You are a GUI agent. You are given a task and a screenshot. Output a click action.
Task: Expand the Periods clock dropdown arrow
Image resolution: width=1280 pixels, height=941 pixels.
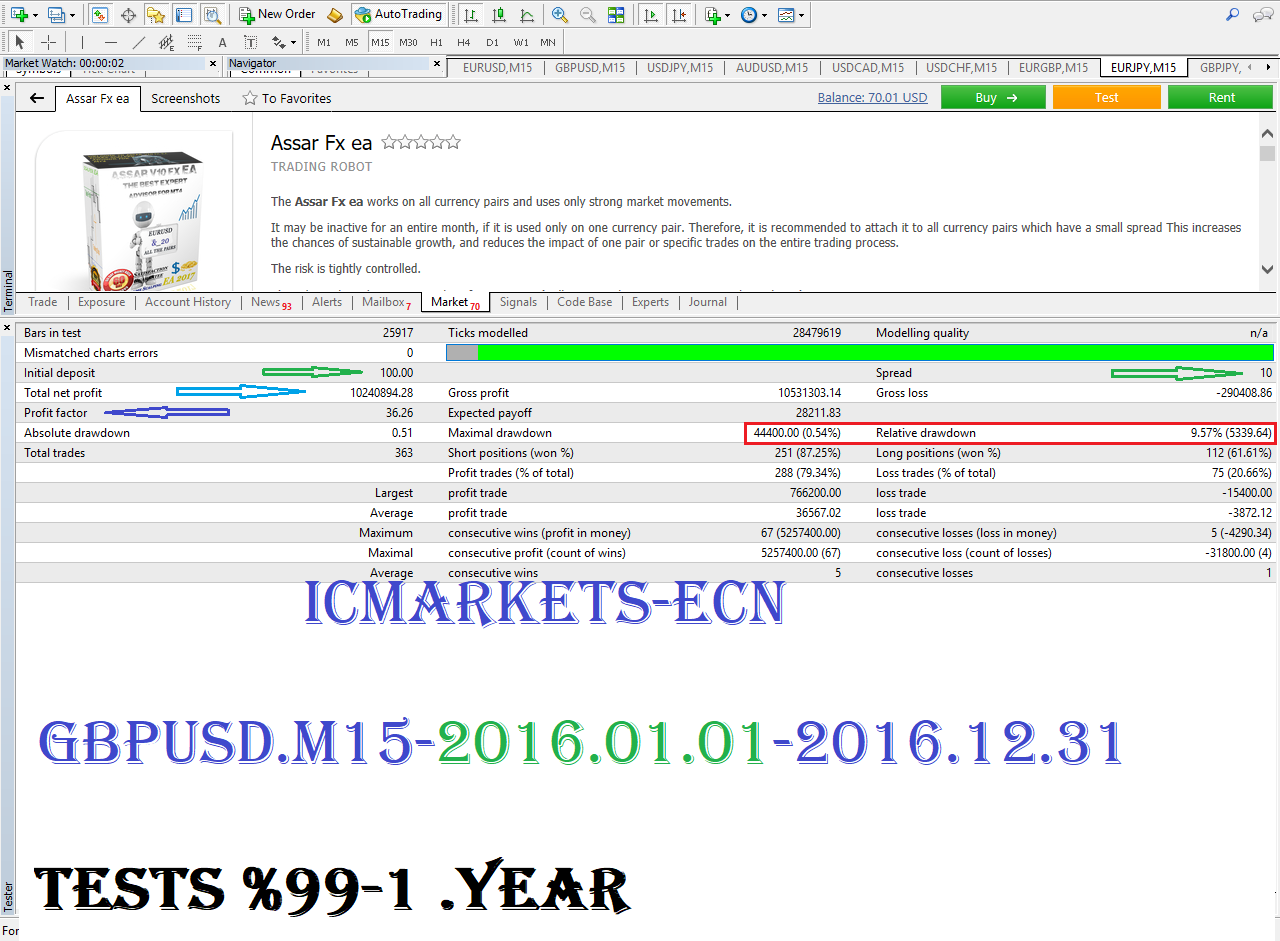click(764, 15)
